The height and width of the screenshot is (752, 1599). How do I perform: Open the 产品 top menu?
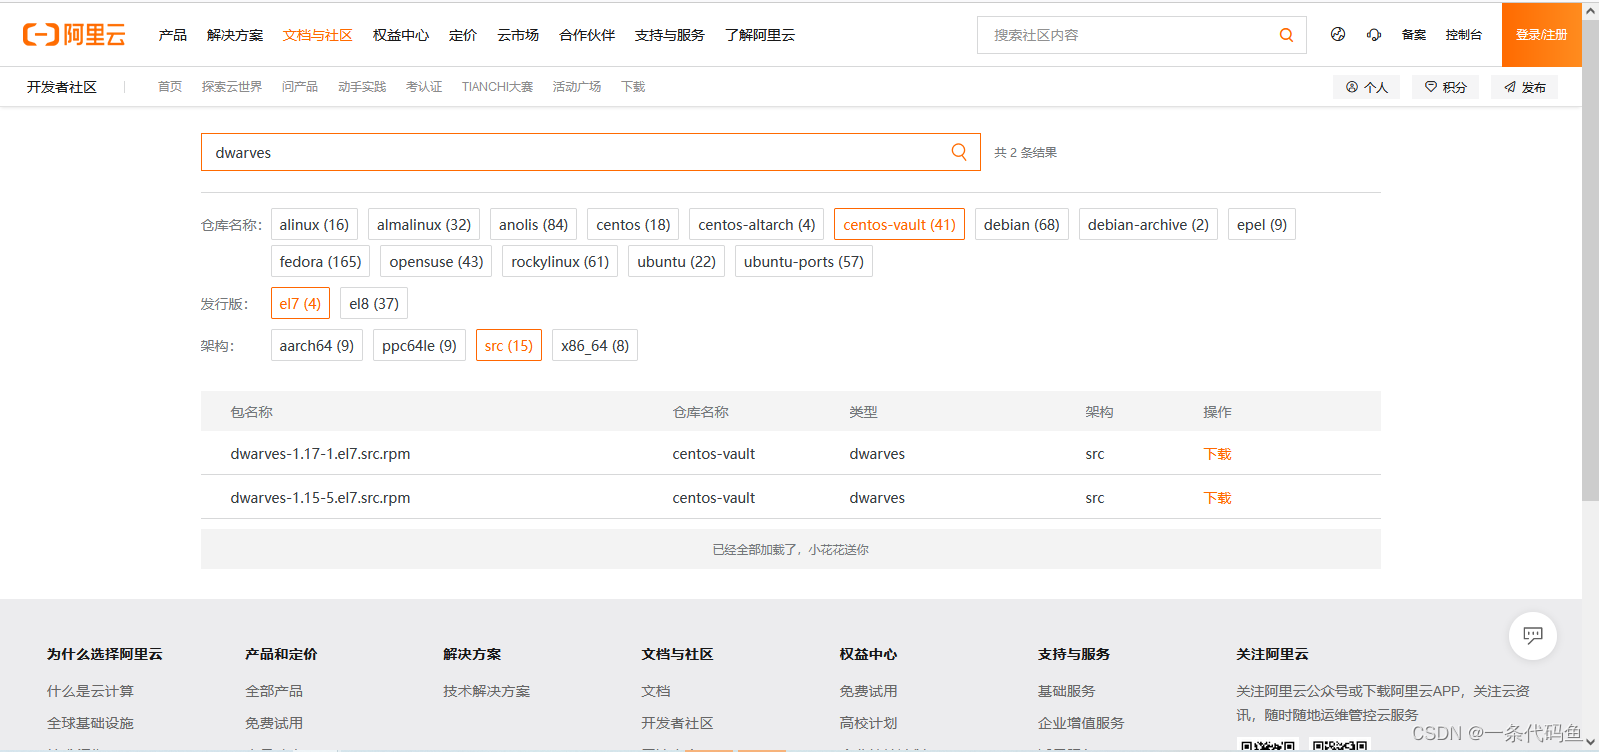click(x=173, y=35)
